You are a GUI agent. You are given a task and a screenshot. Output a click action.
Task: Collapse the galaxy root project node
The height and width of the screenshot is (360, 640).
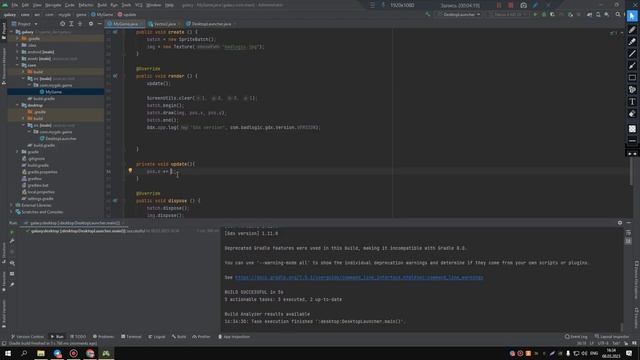point(11,32)
